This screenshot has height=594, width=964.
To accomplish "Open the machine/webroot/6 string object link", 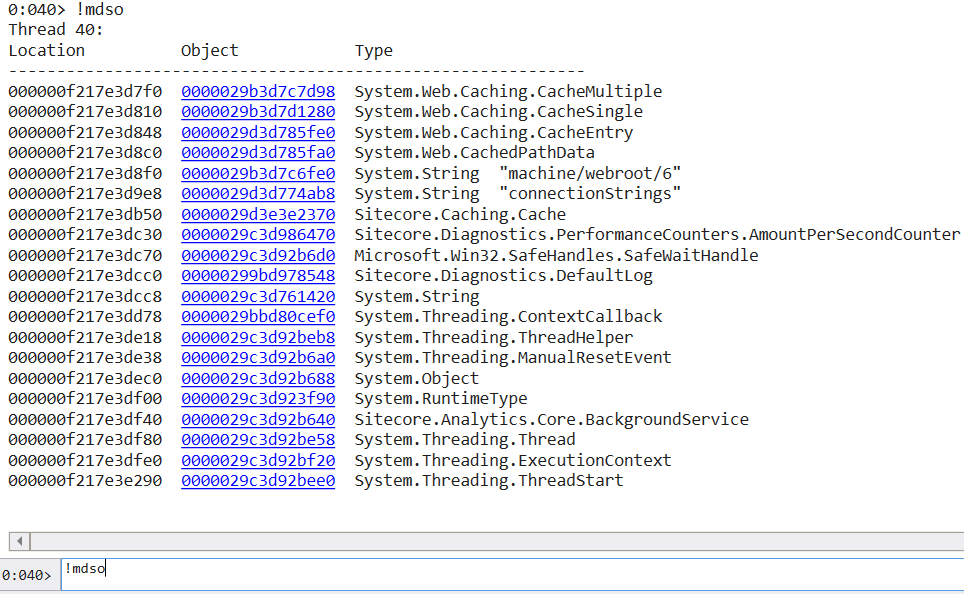I will click(x=258, y=173).
